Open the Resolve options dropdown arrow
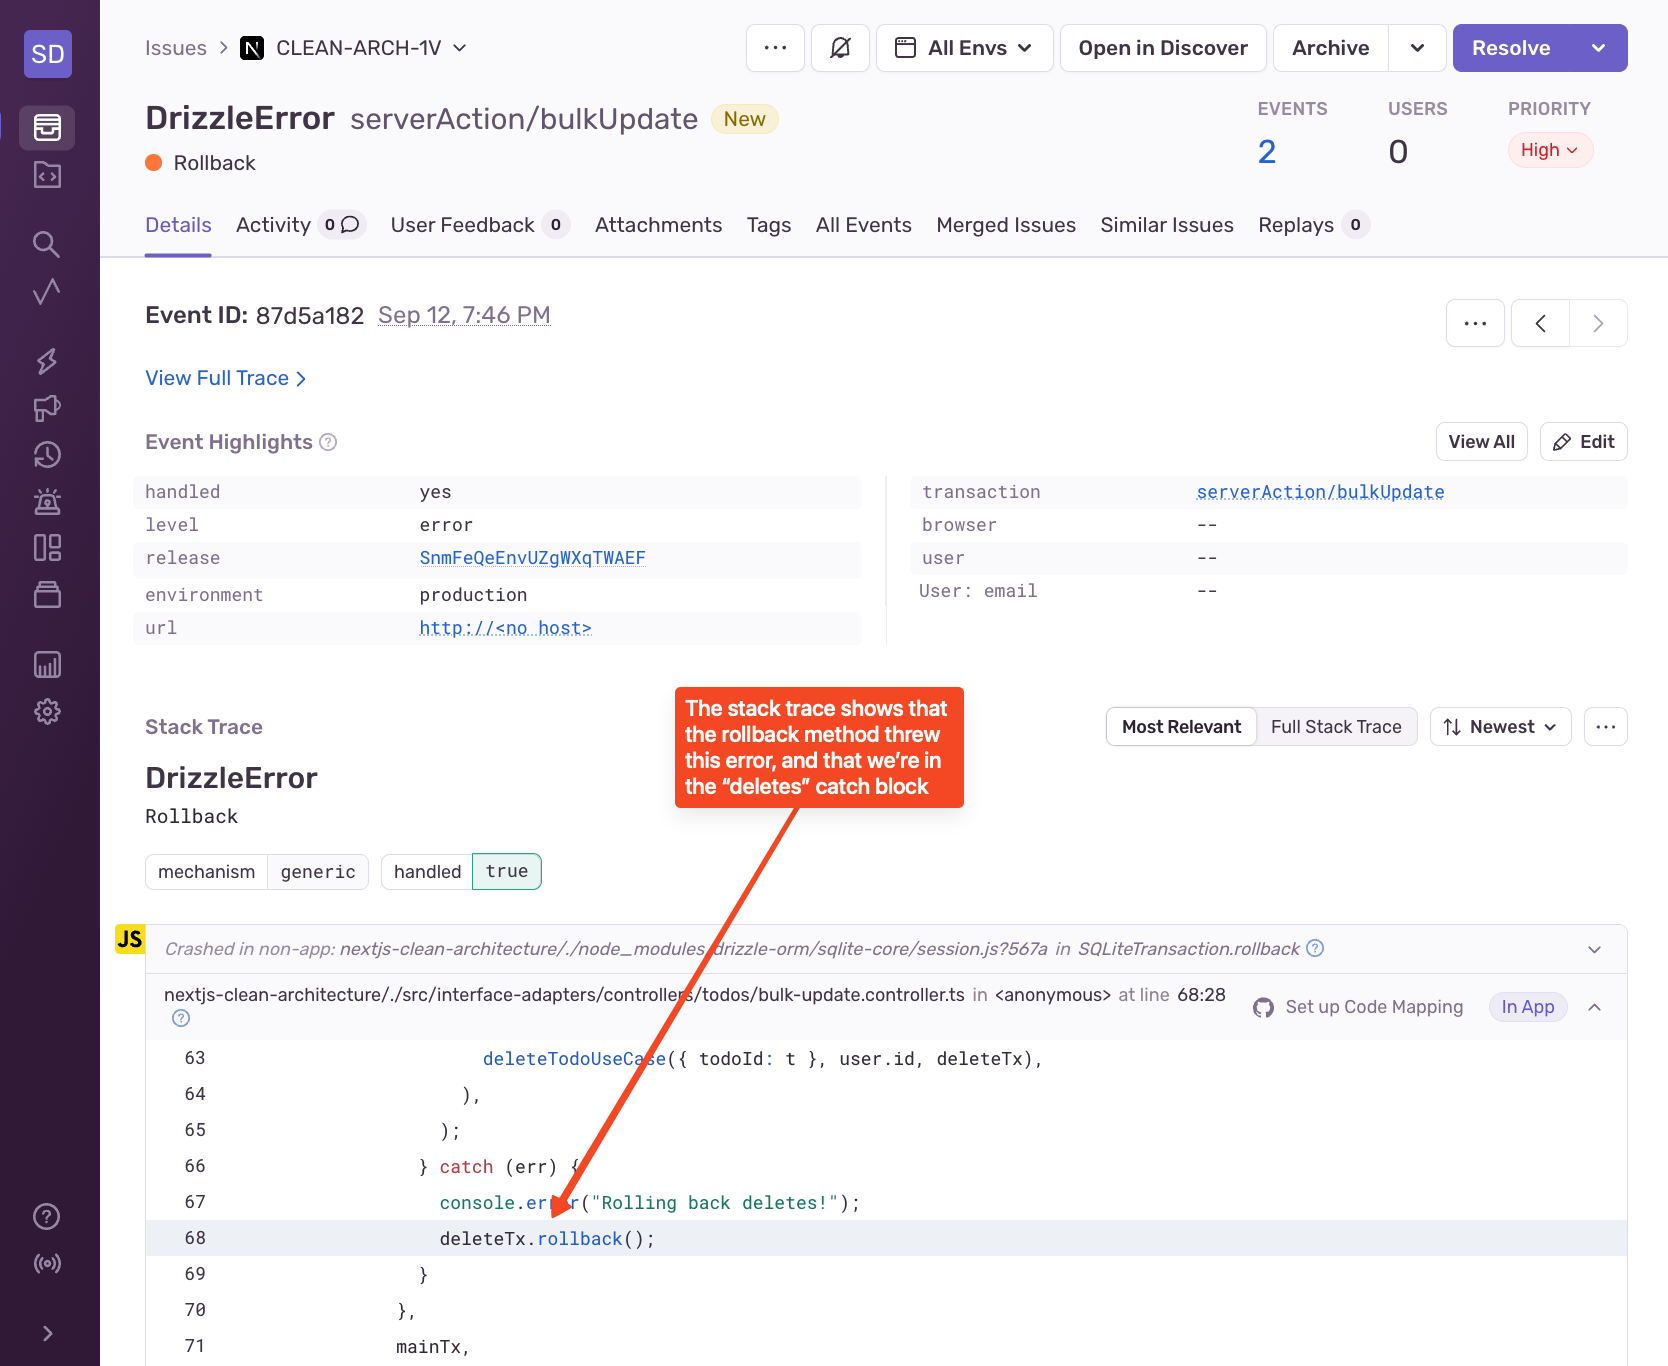Viewport: 1668px width, 1366px height. (1598, 48)
